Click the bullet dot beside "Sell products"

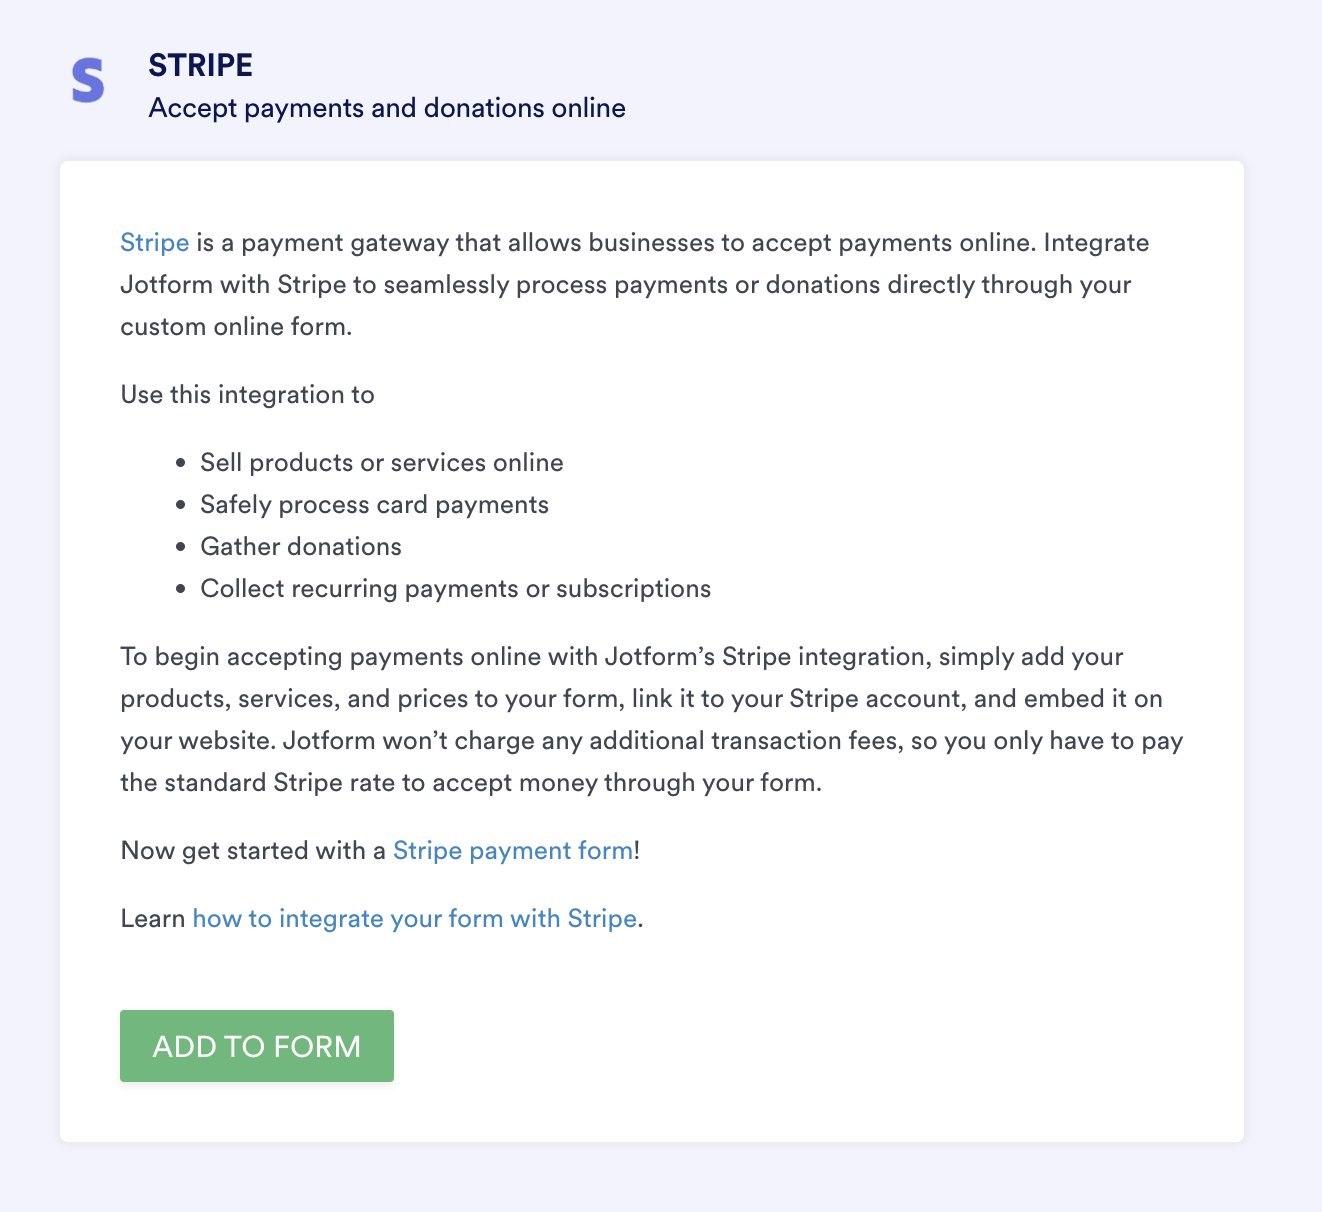180,464
